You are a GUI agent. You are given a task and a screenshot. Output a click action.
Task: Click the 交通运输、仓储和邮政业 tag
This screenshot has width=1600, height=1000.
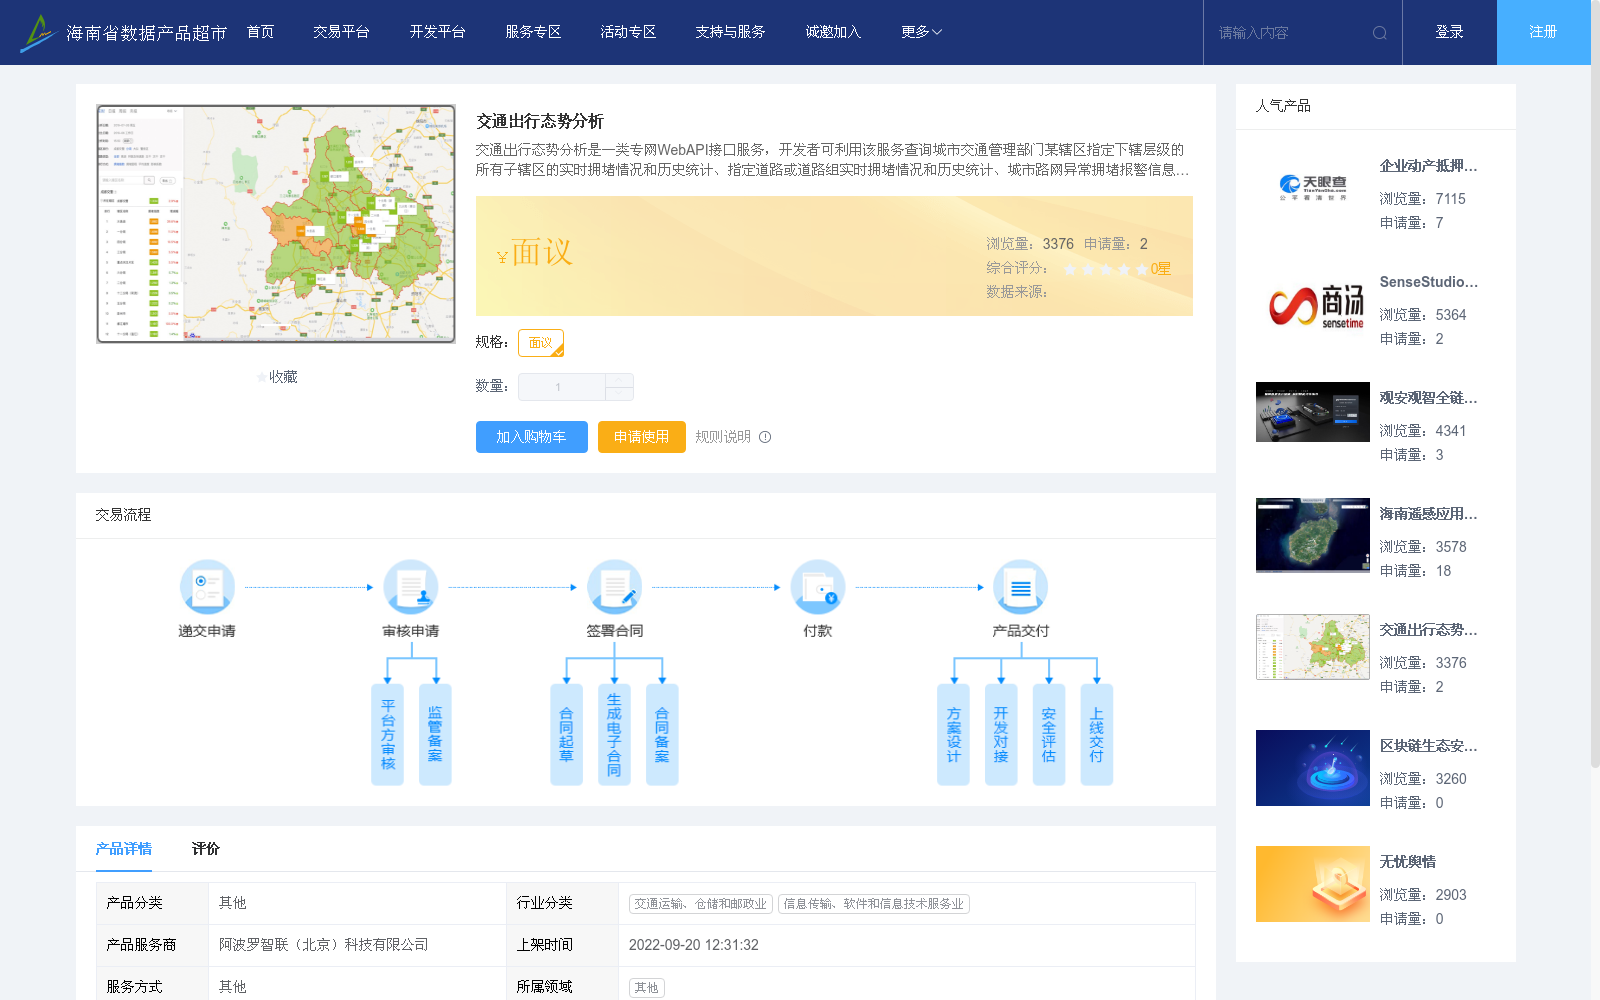700,904
